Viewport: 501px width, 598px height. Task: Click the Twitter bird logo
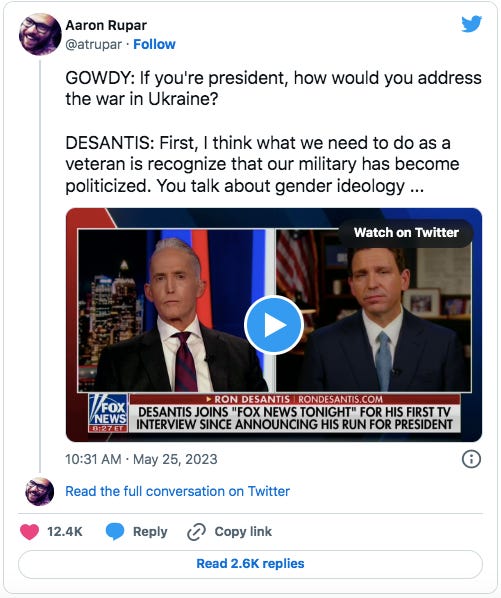coord(471,24)
